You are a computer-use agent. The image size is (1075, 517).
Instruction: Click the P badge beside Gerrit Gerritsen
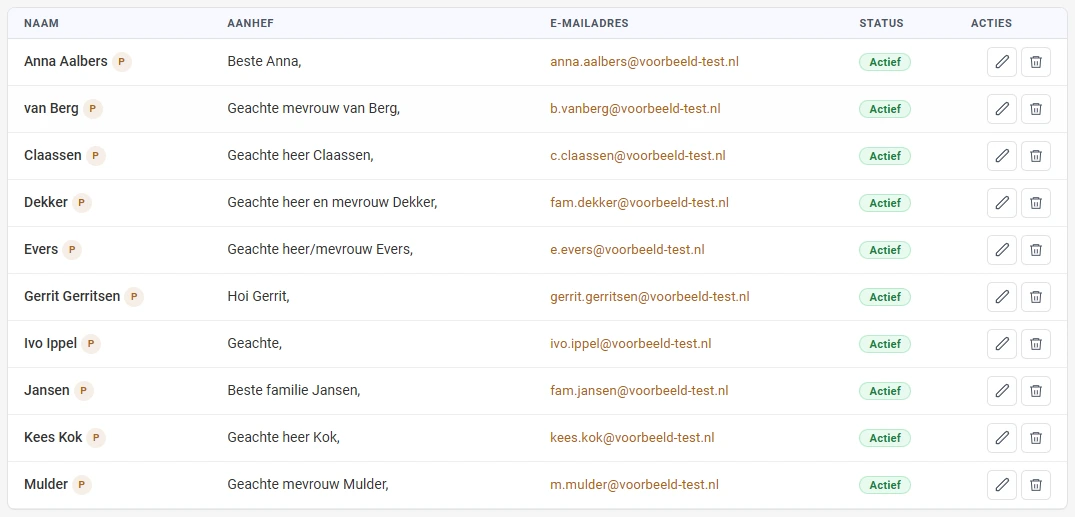134,297
